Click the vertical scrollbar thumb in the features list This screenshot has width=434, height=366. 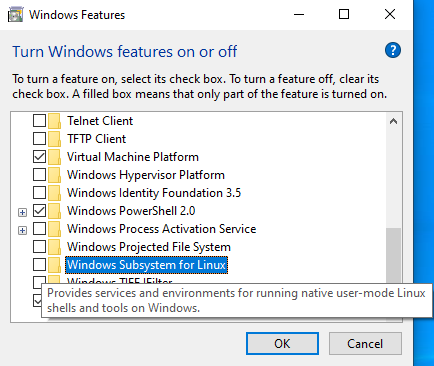coord(393,256)
